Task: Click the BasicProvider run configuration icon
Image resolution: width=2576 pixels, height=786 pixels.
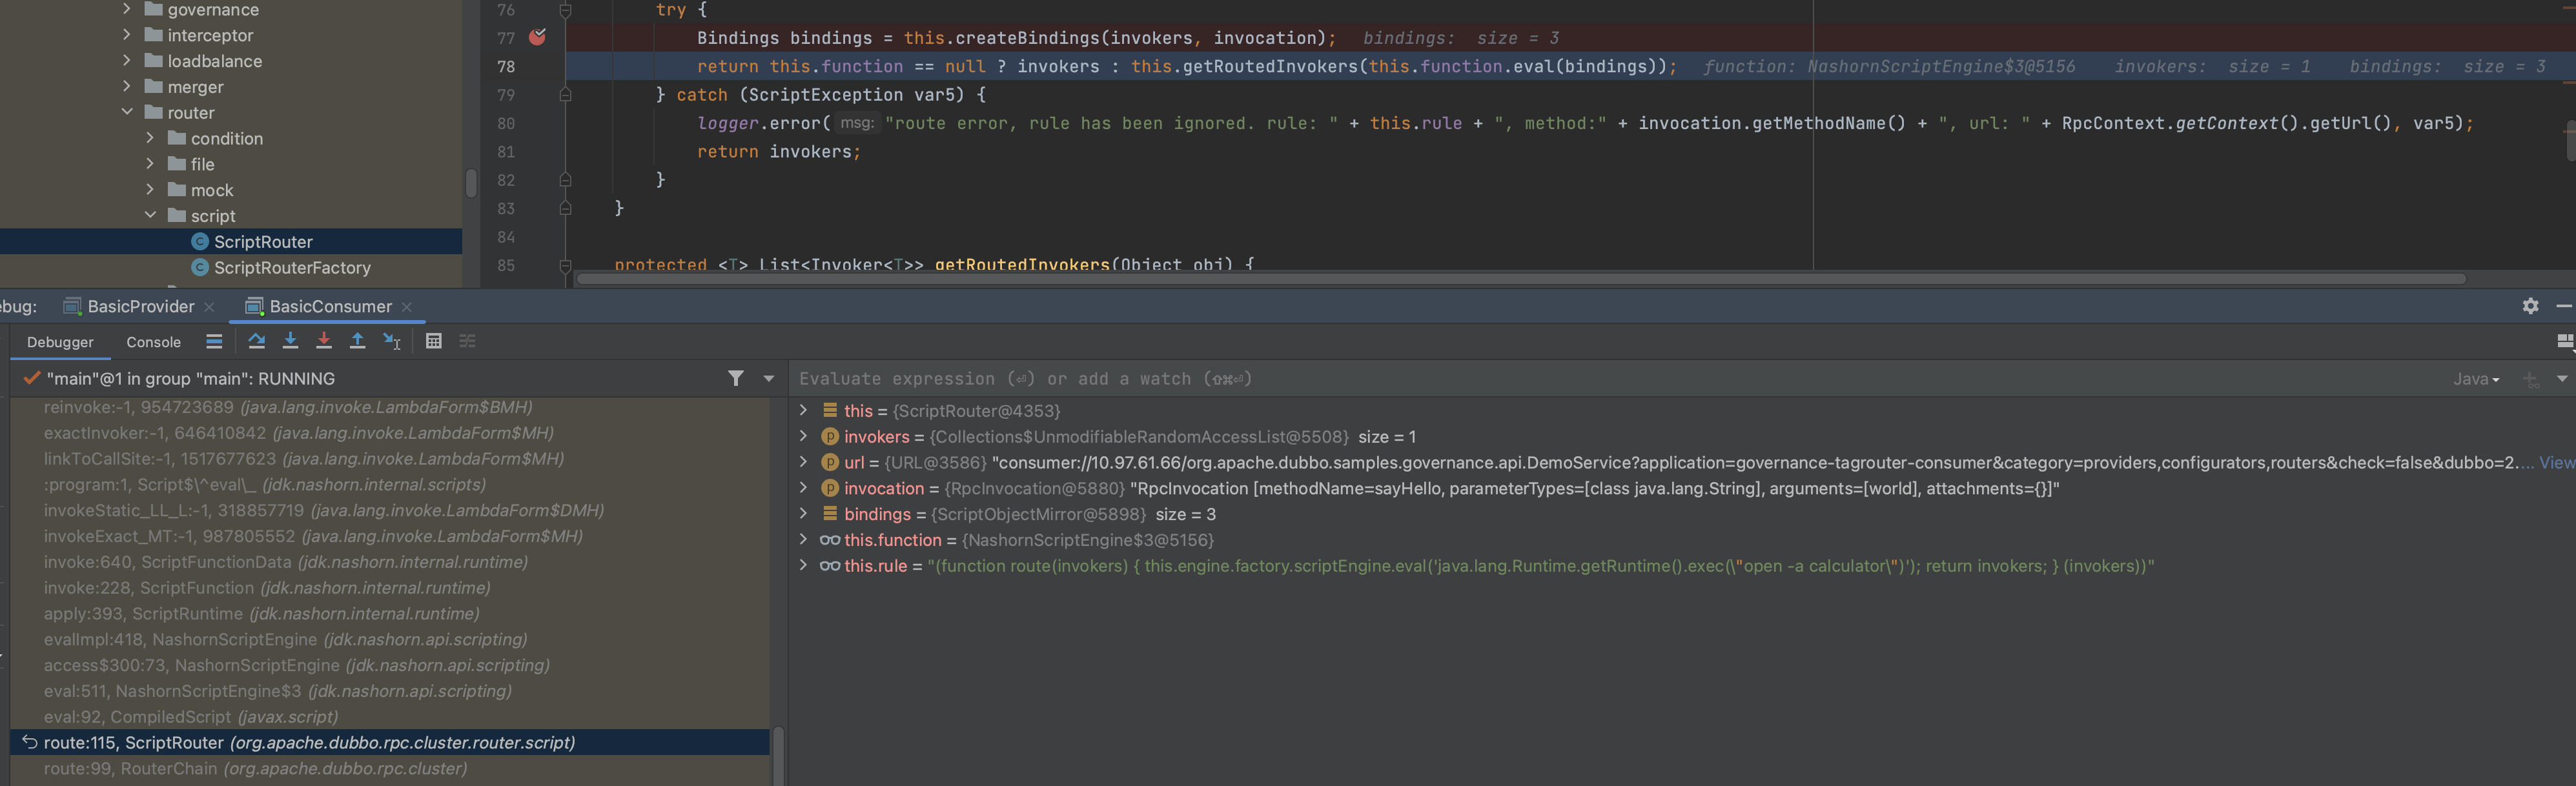Action: pyautogui.click(x=72, y=306)
